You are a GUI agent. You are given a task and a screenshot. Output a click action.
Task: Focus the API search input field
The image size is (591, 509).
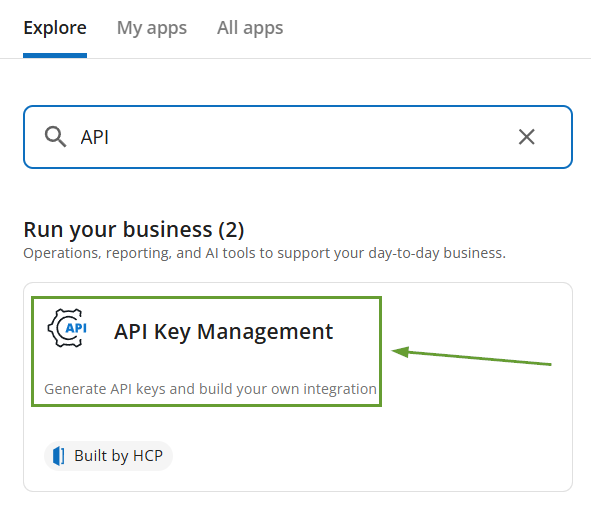click(x=298, y=137)
